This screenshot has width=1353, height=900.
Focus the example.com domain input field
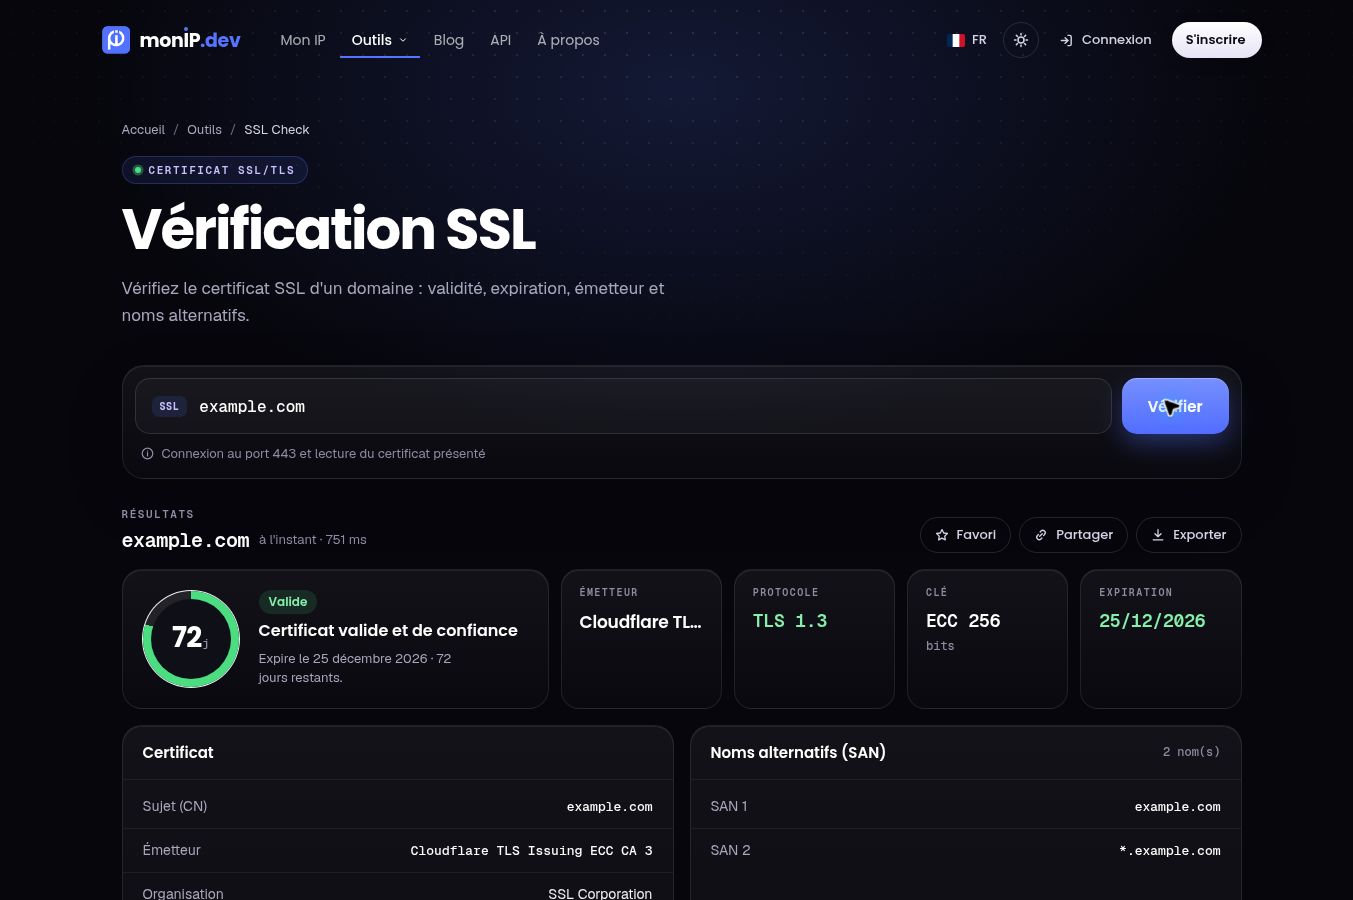[623, 406]
